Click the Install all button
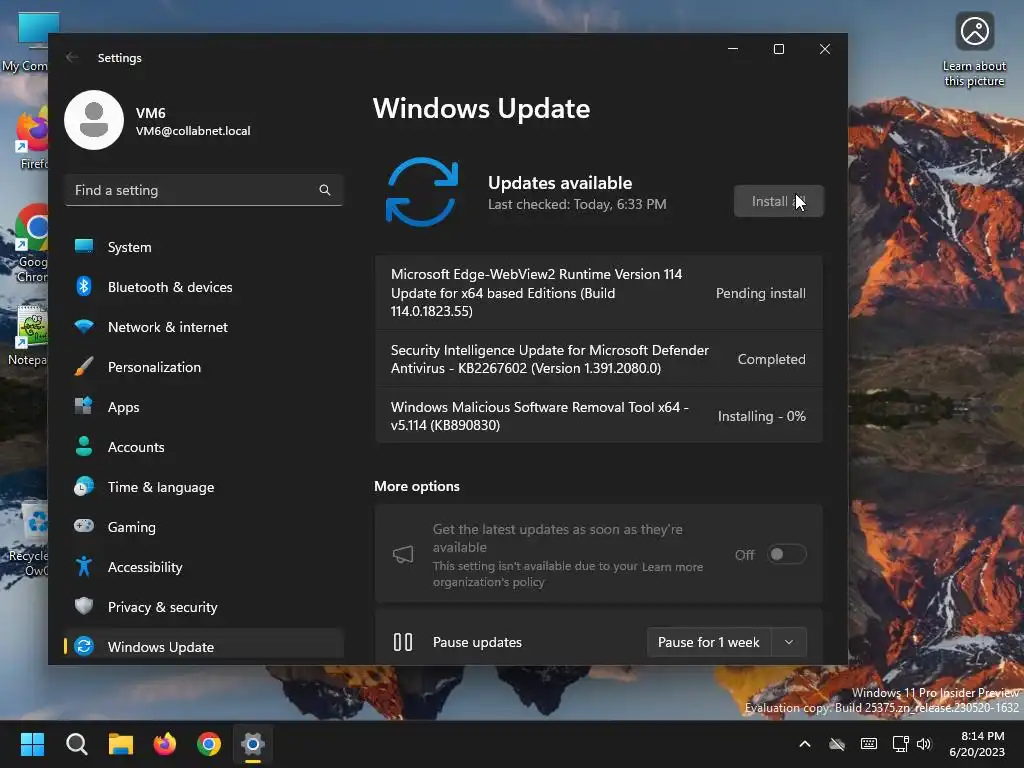1024x768 pixels. (x=778, y=201)
